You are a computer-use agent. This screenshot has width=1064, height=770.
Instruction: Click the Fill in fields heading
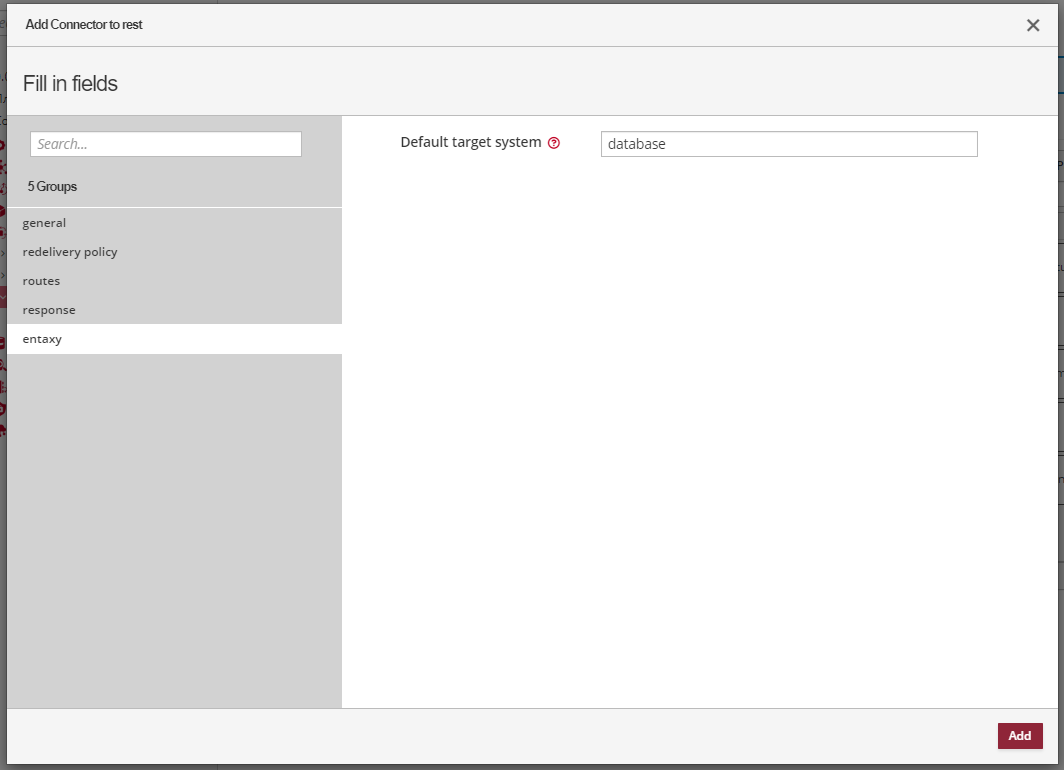[x=70, y=84]
